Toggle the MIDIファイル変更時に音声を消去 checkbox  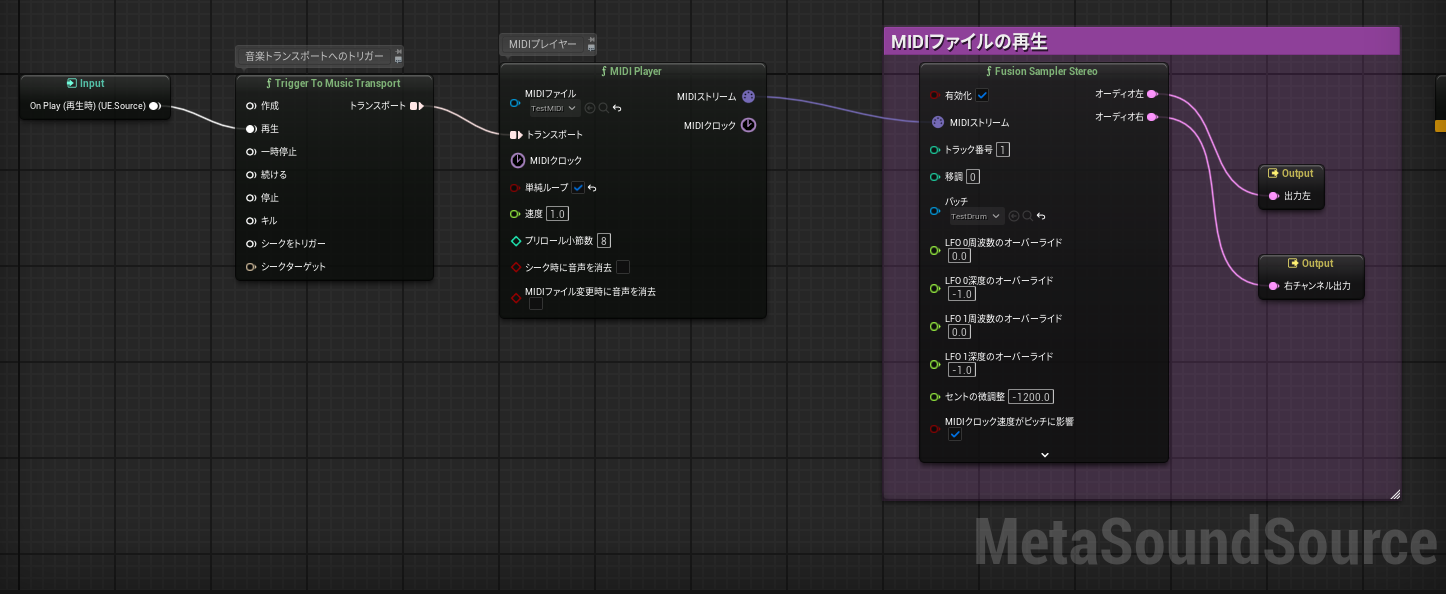[x=536, y=304]
